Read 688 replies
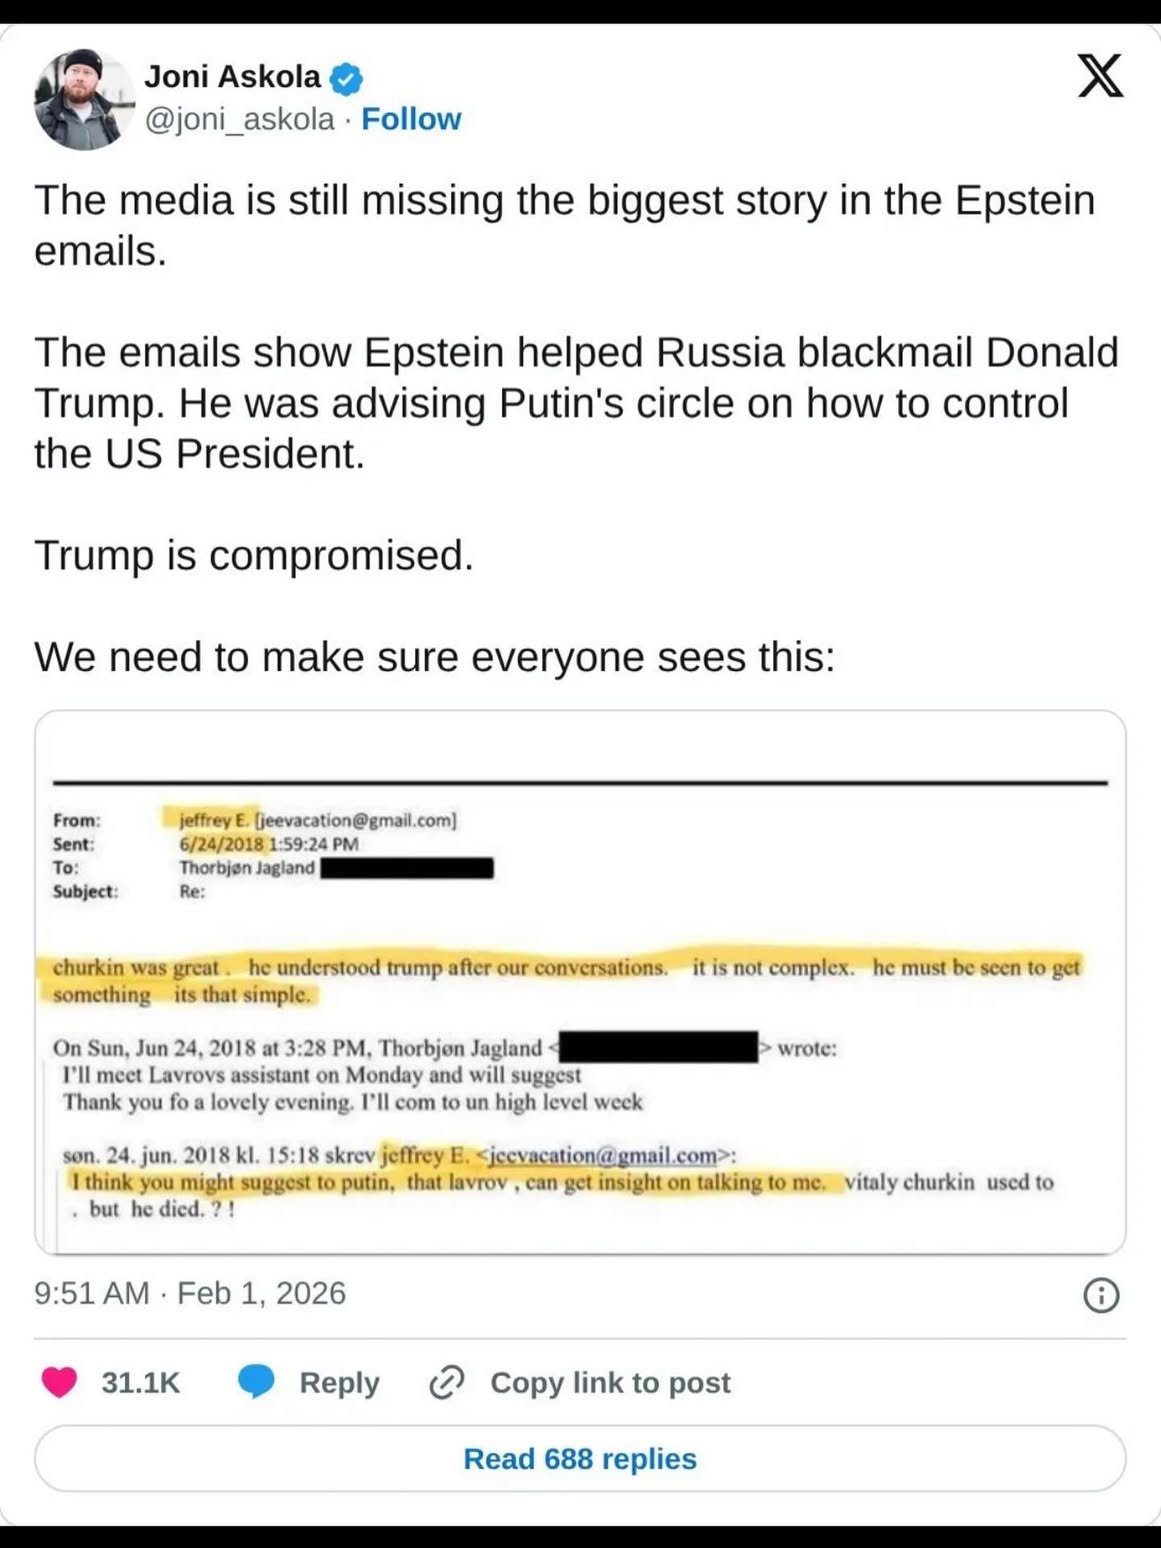This screenshot has height=1548, width=1161. 580,1459
